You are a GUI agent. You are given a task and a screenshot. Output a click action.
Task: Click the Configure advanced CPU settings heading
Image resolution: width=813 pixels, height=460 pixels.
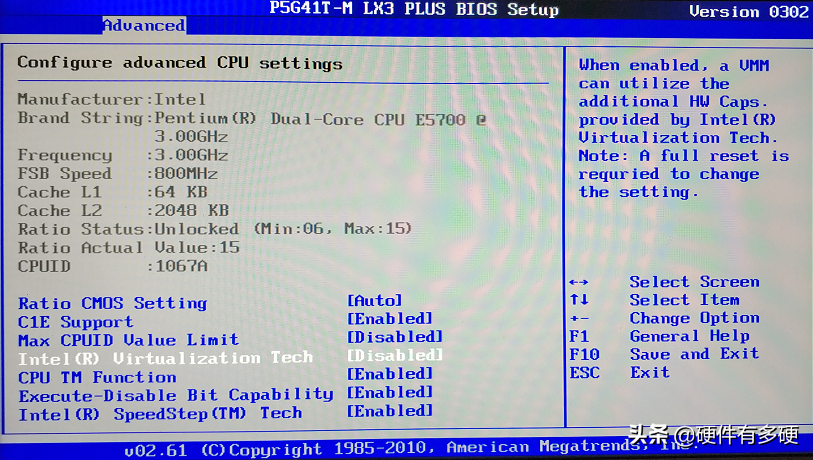click(180, 63)
